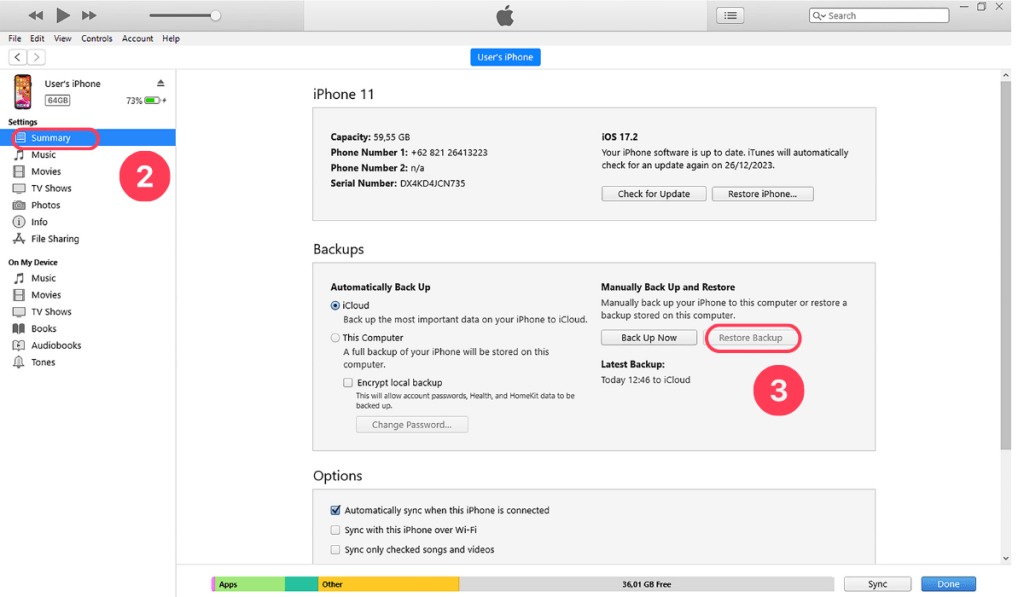
Task: Select the iCloud backup radio button
Action: pyautogui.click(x=335, y=305)
